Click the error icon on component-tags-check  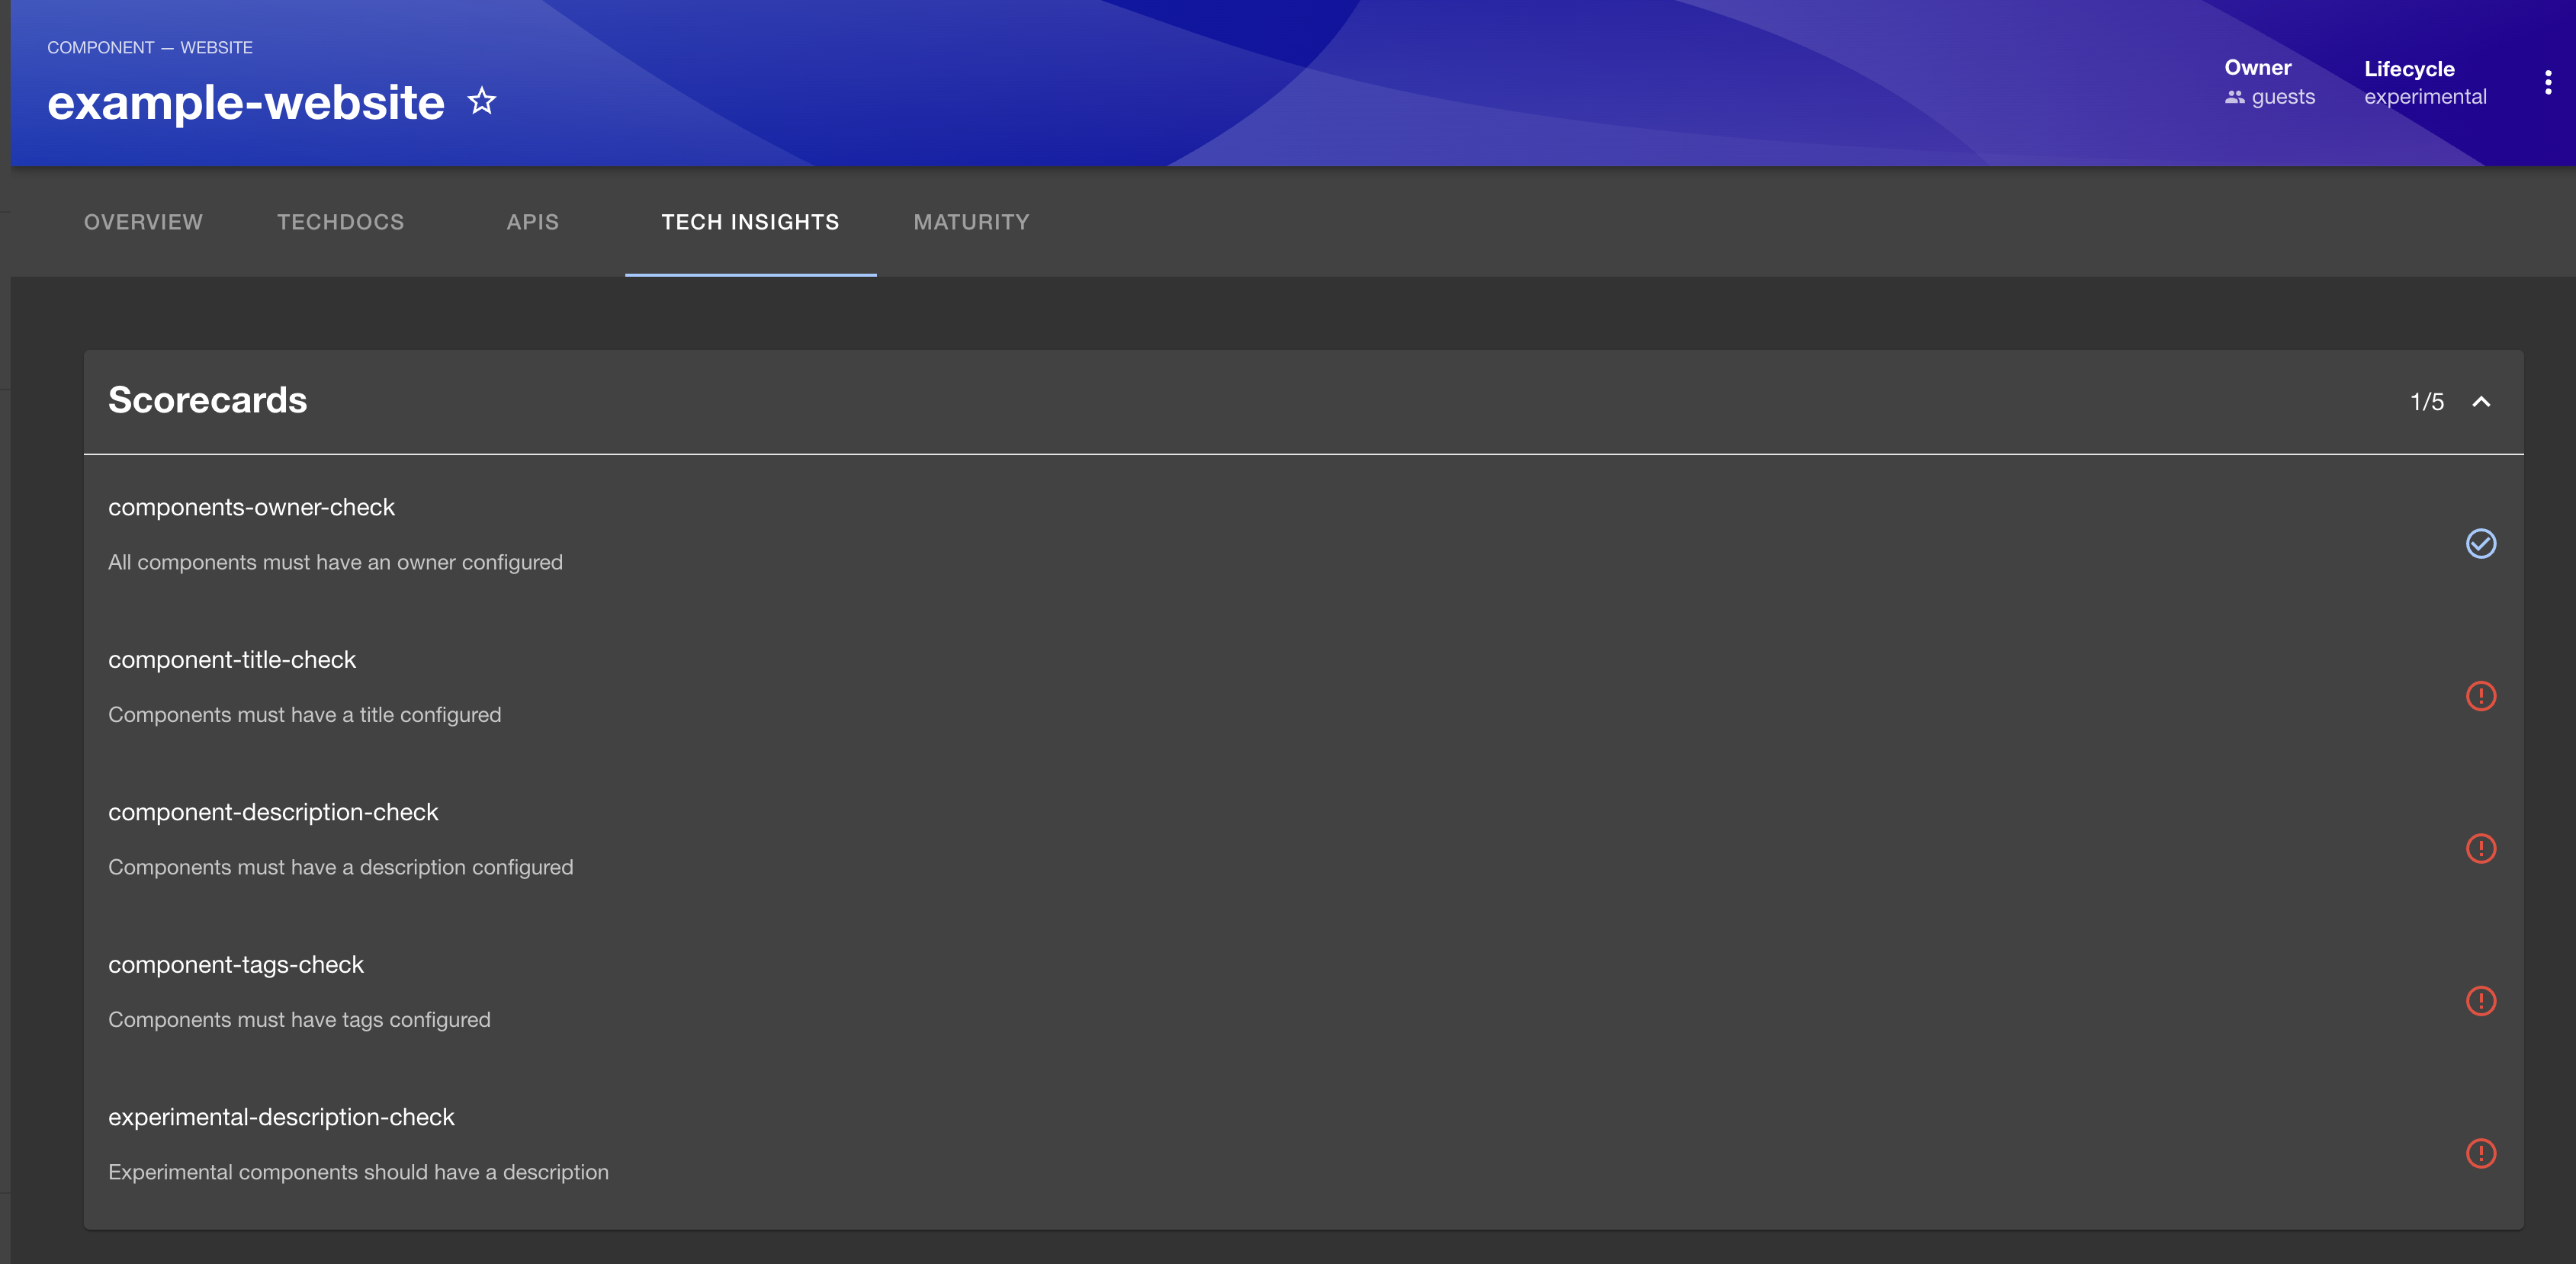tap(2481, 1001)
